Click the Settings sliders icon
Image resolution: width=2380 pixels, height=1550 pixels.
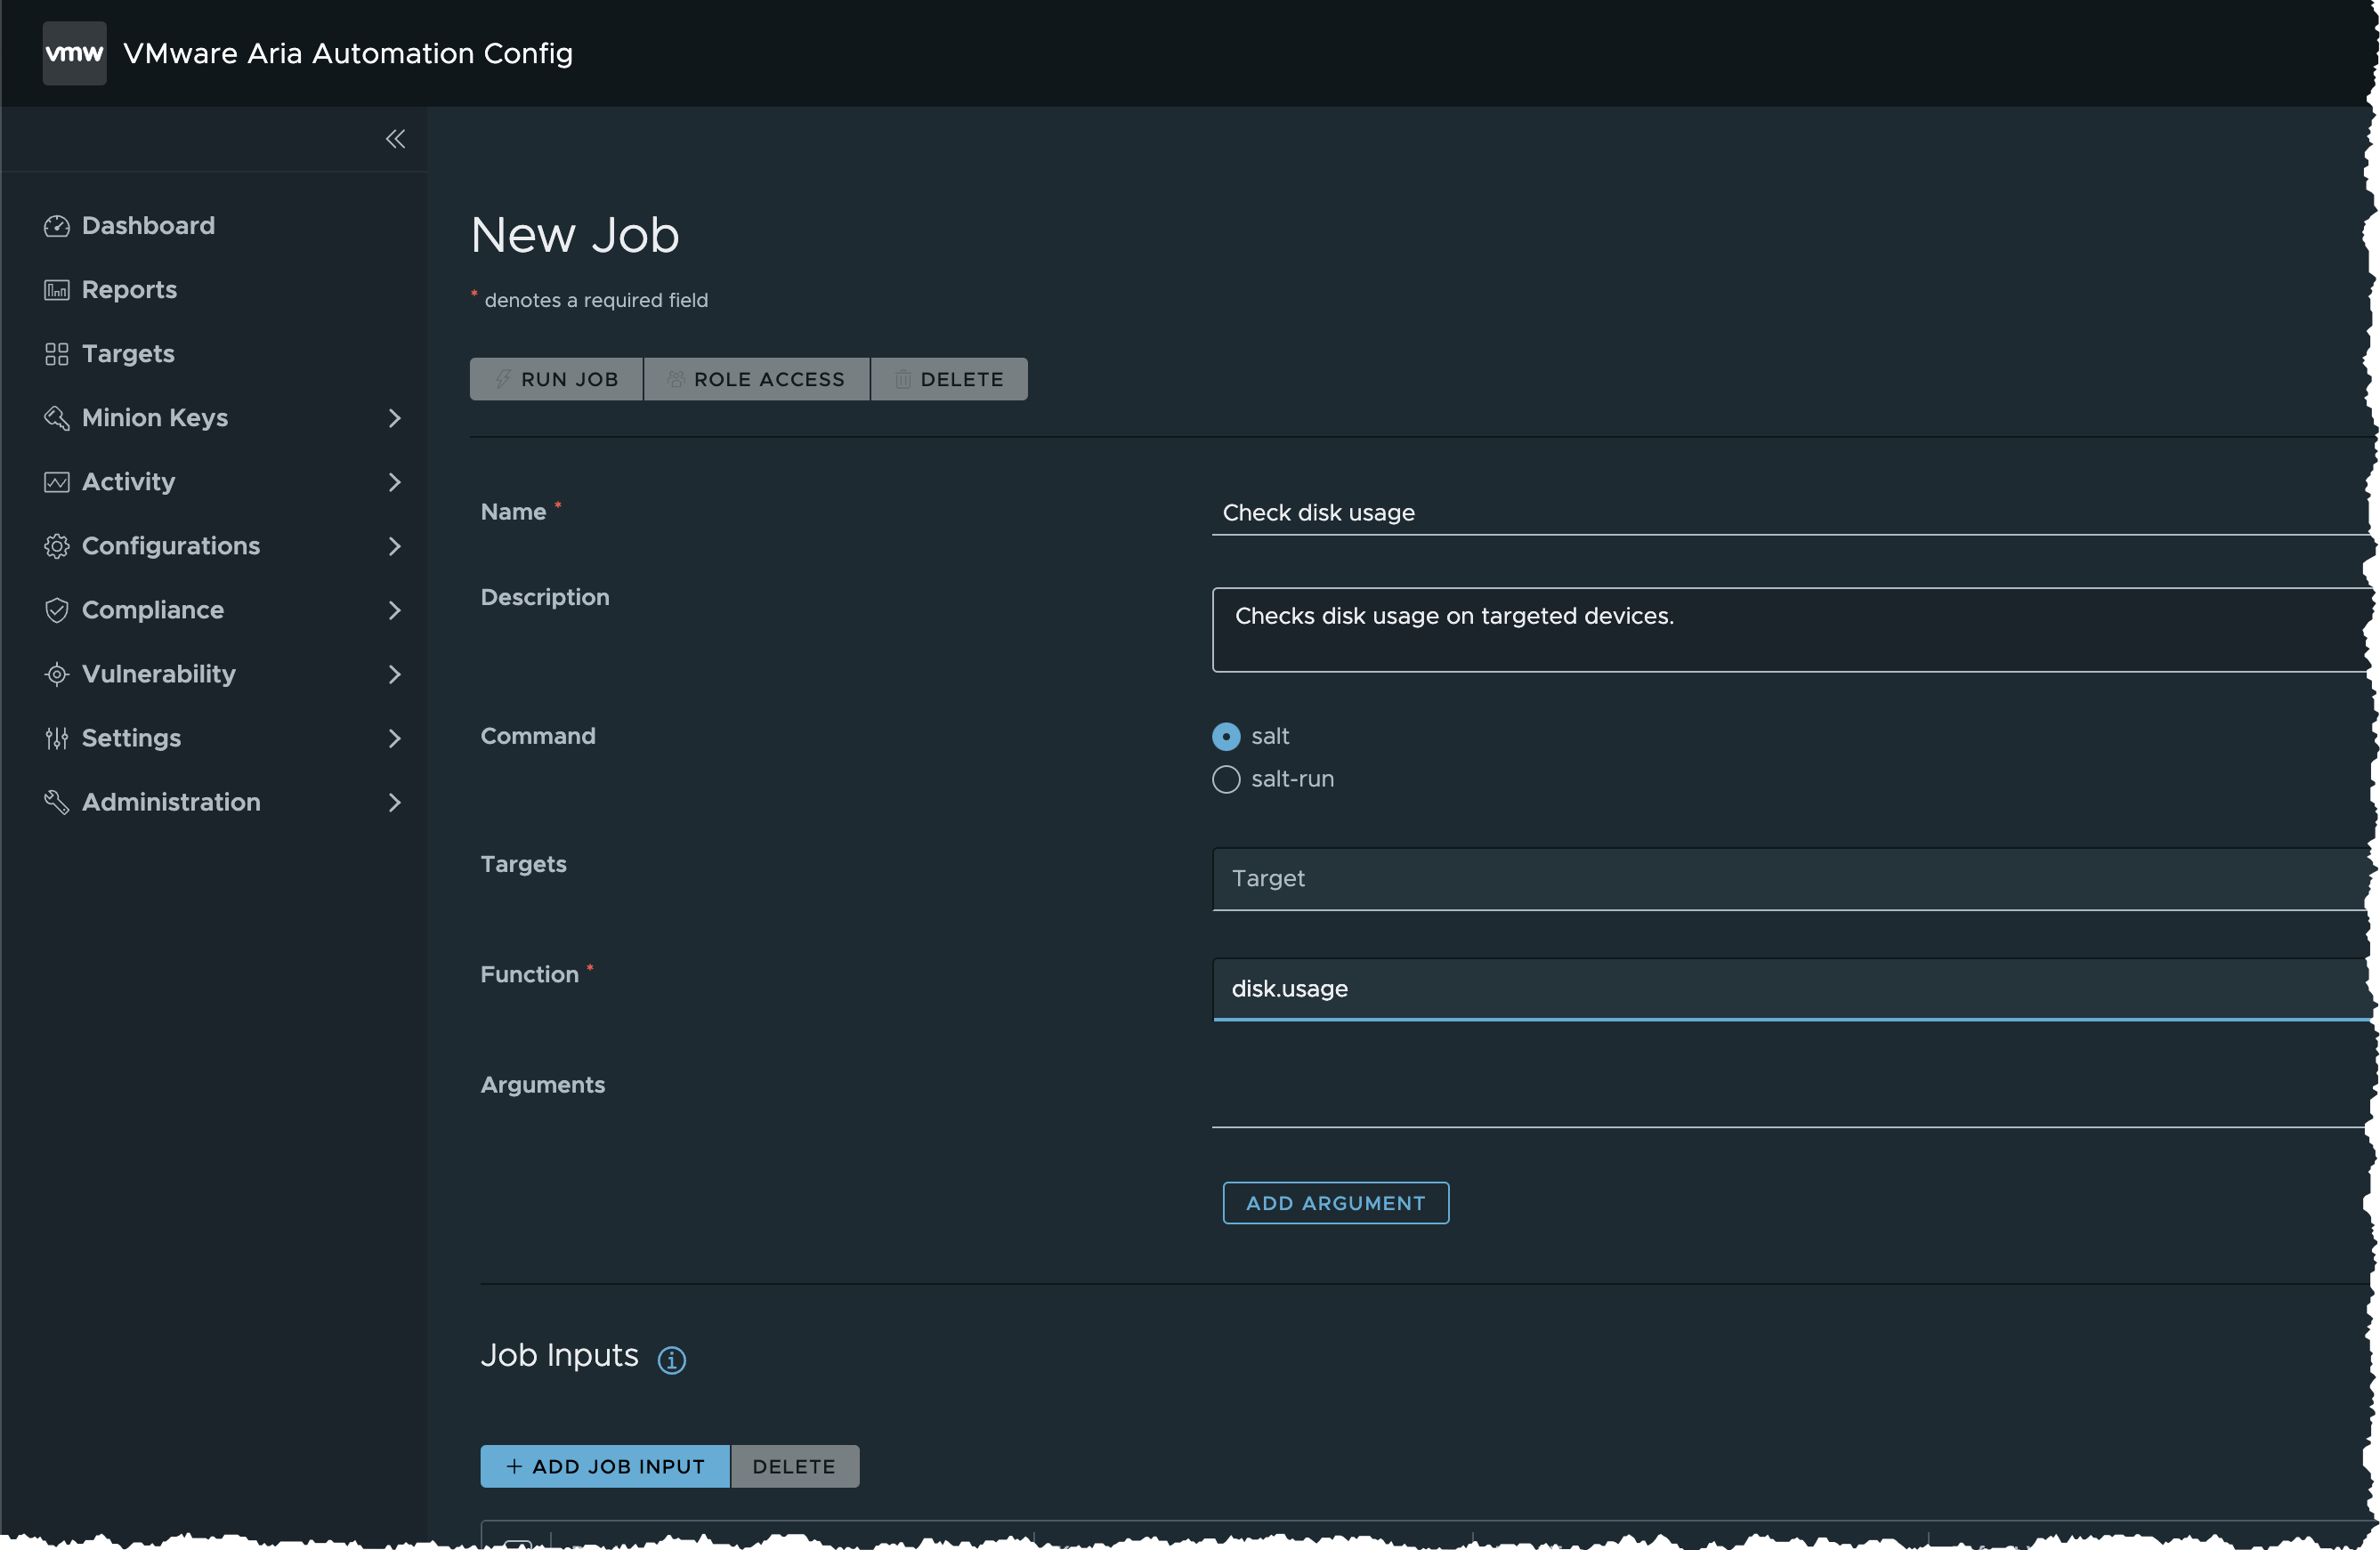pyautogui.click(x=57, y=738)
